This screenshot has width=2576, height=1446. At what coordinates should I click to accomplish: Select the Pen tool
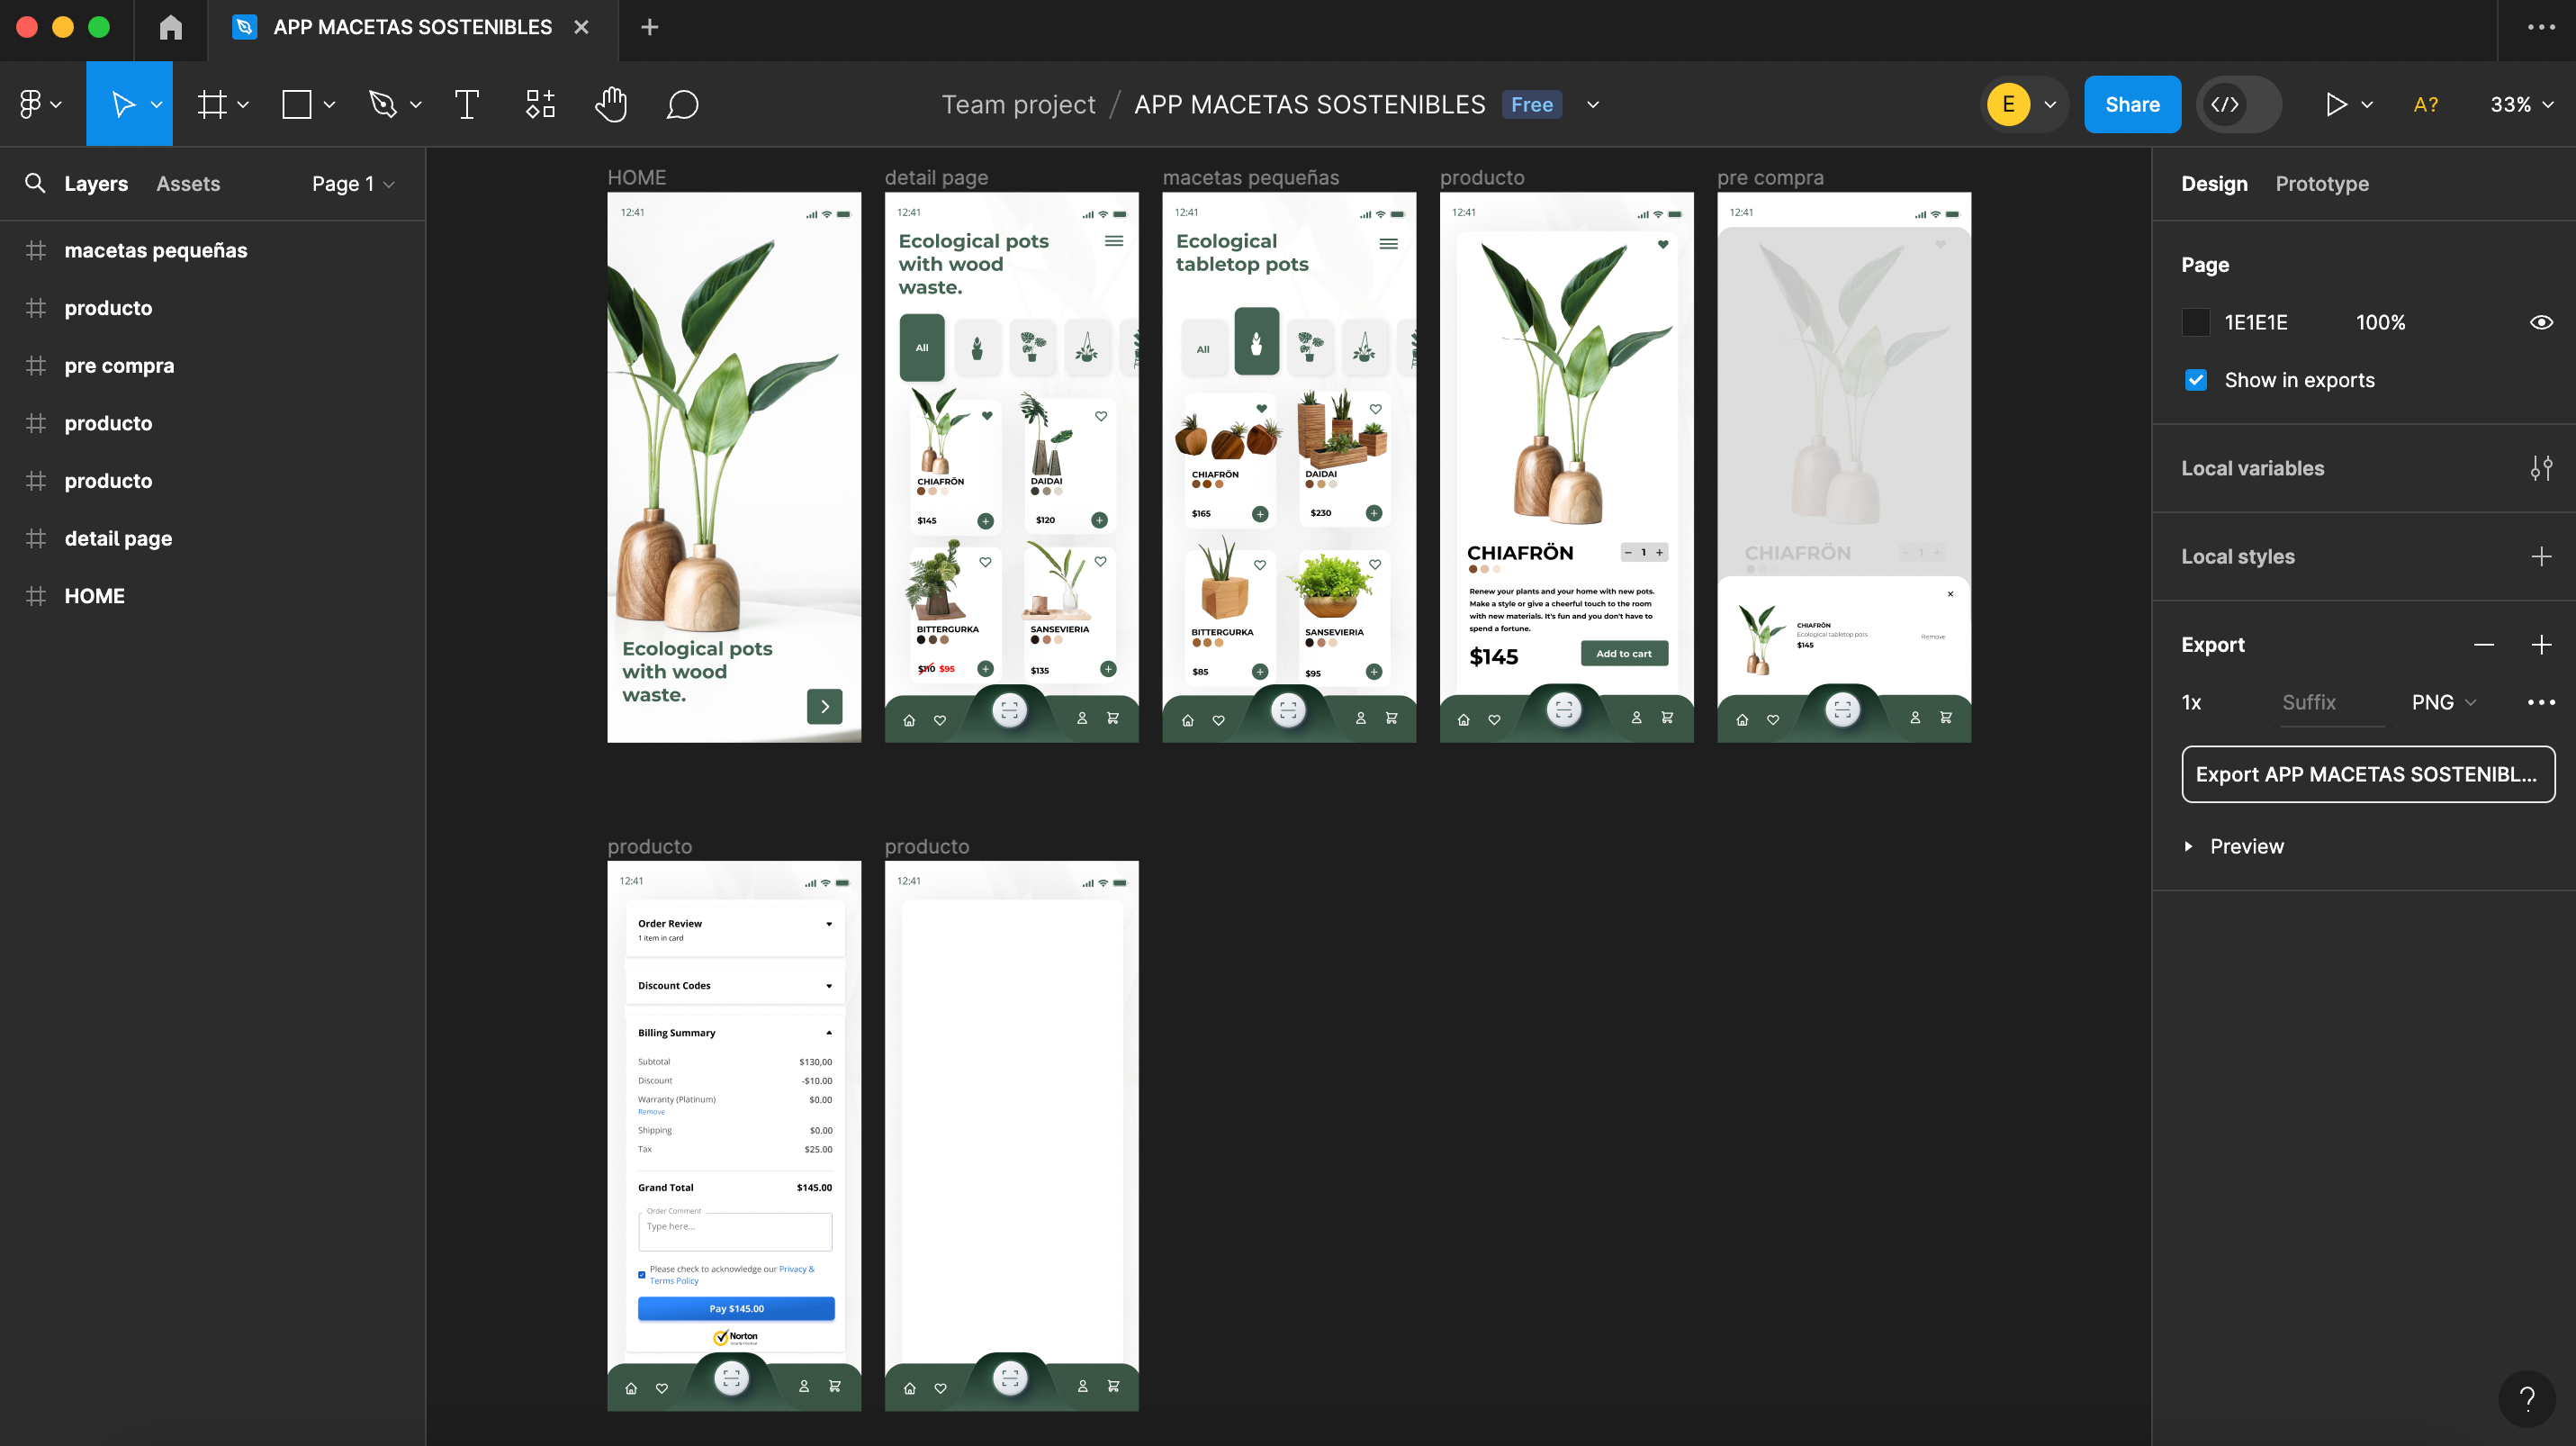pos(383,104)
